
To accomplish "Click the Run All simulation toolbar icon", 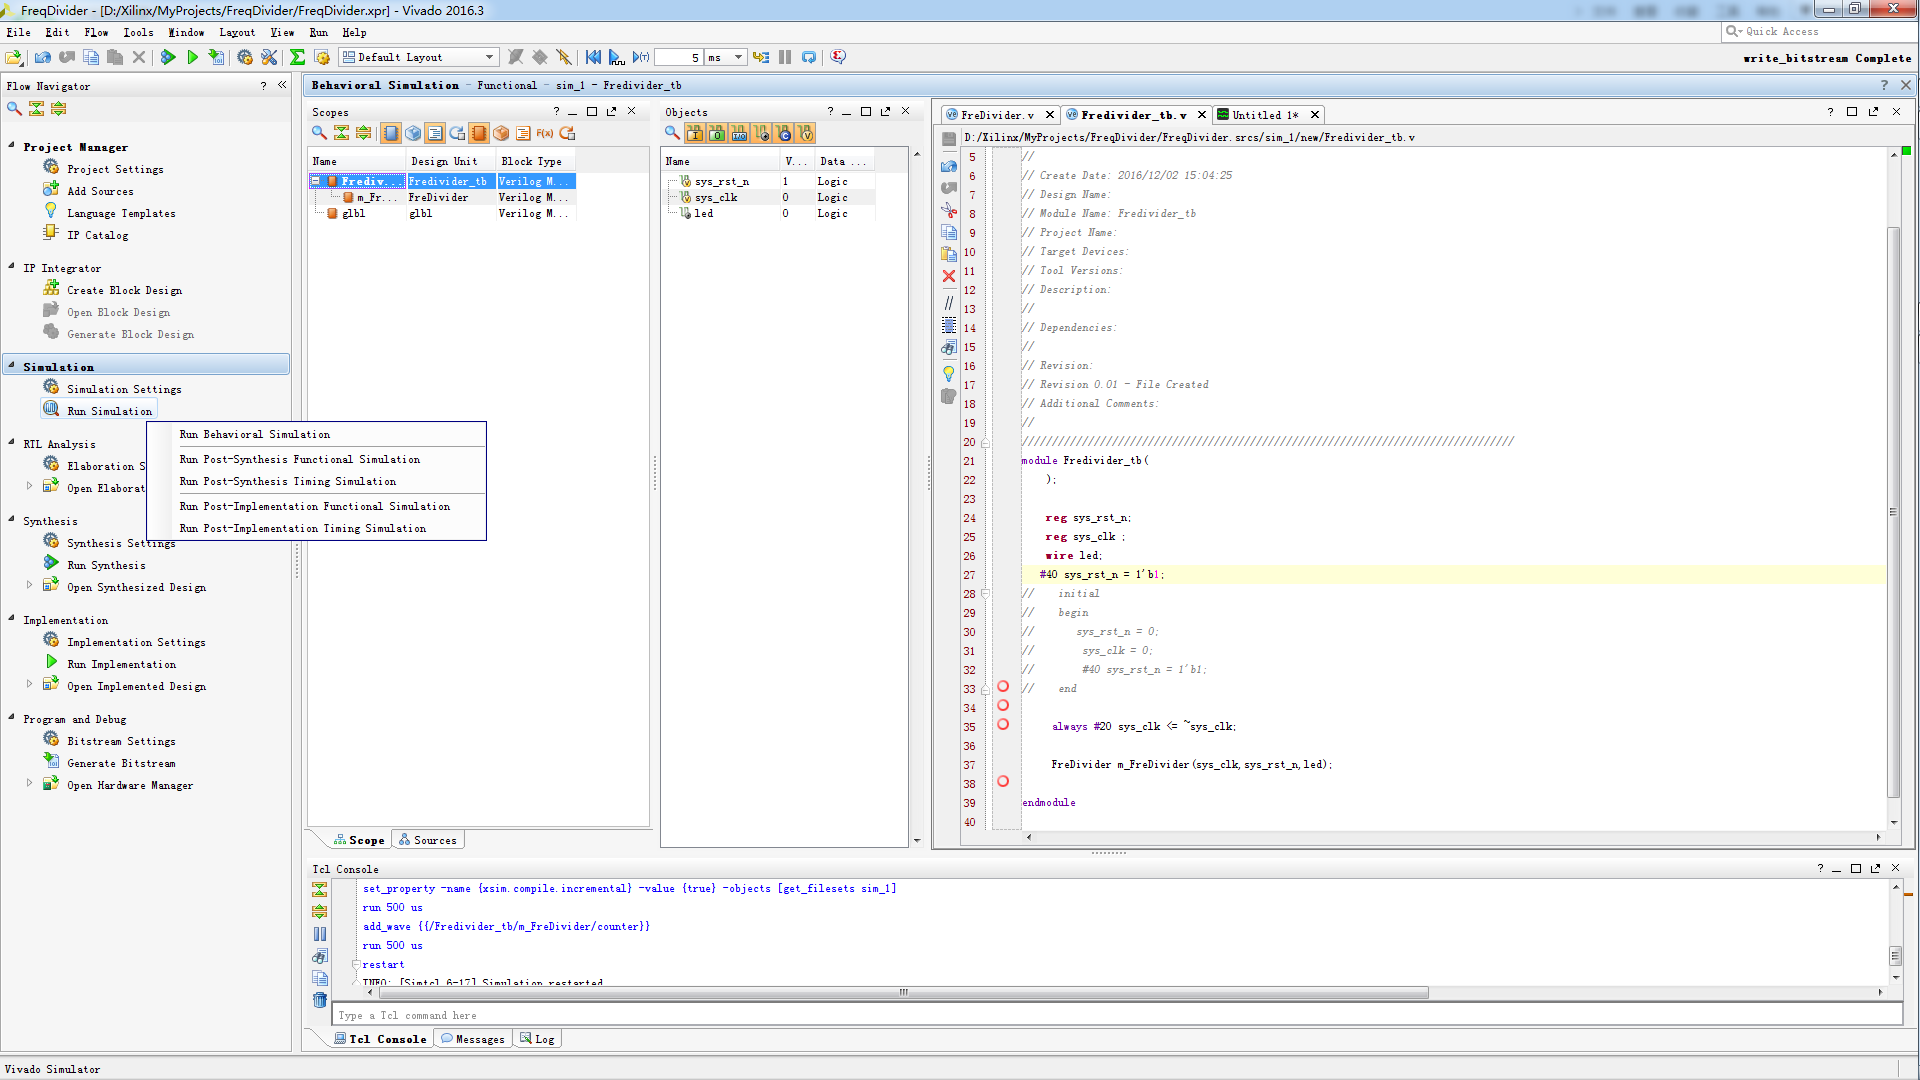I will point(616,57).
